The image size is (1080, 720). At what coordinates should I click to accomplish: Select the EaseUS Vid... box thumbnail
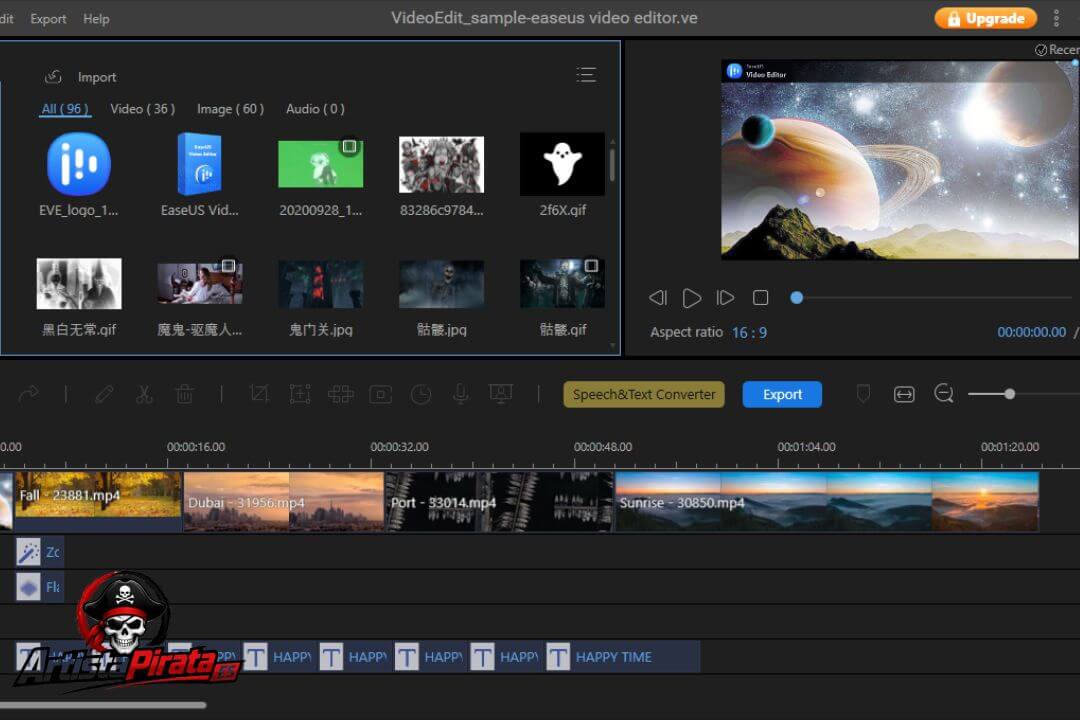tap(200, 164)
